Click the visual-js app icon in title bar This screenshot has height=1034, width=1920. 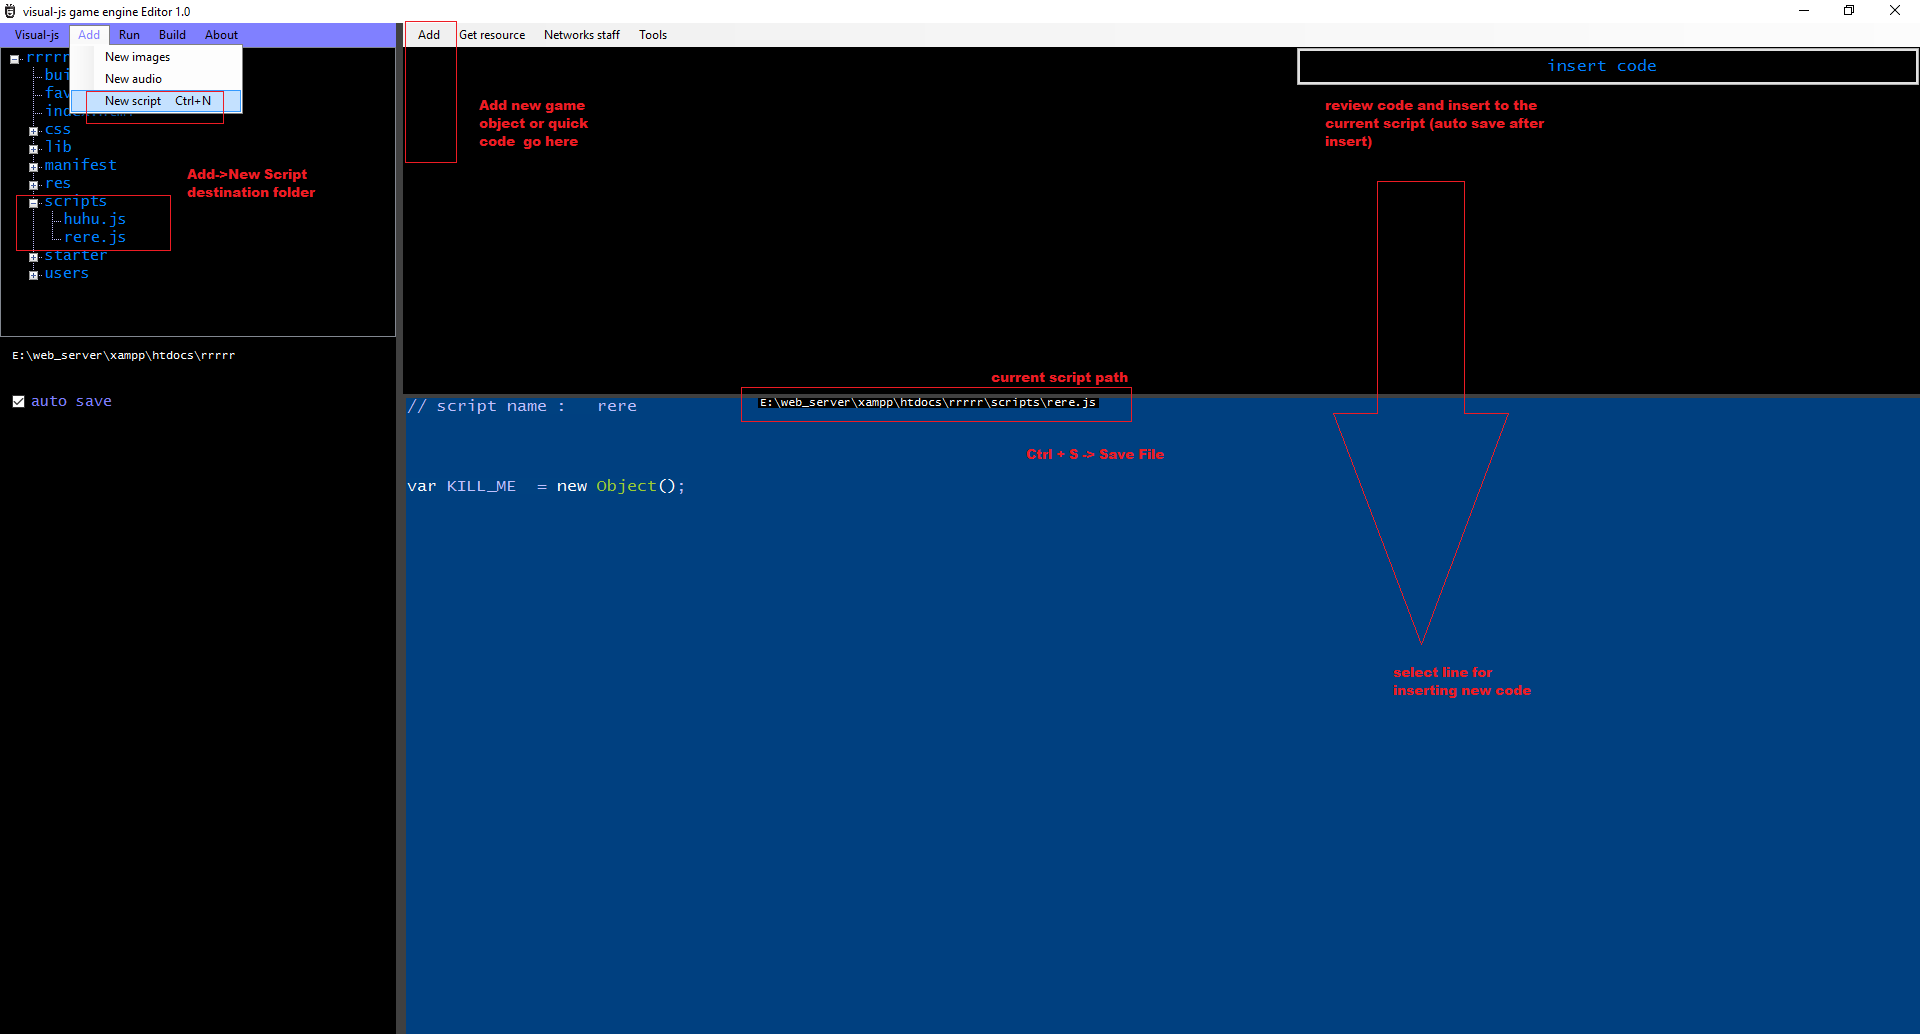(x=10, y=12)
